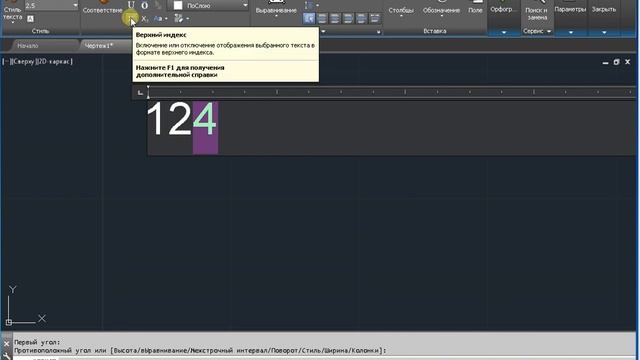Click the Стиль panel title
The width and height of the screenshot is (640, 360).
click(40, 31)
